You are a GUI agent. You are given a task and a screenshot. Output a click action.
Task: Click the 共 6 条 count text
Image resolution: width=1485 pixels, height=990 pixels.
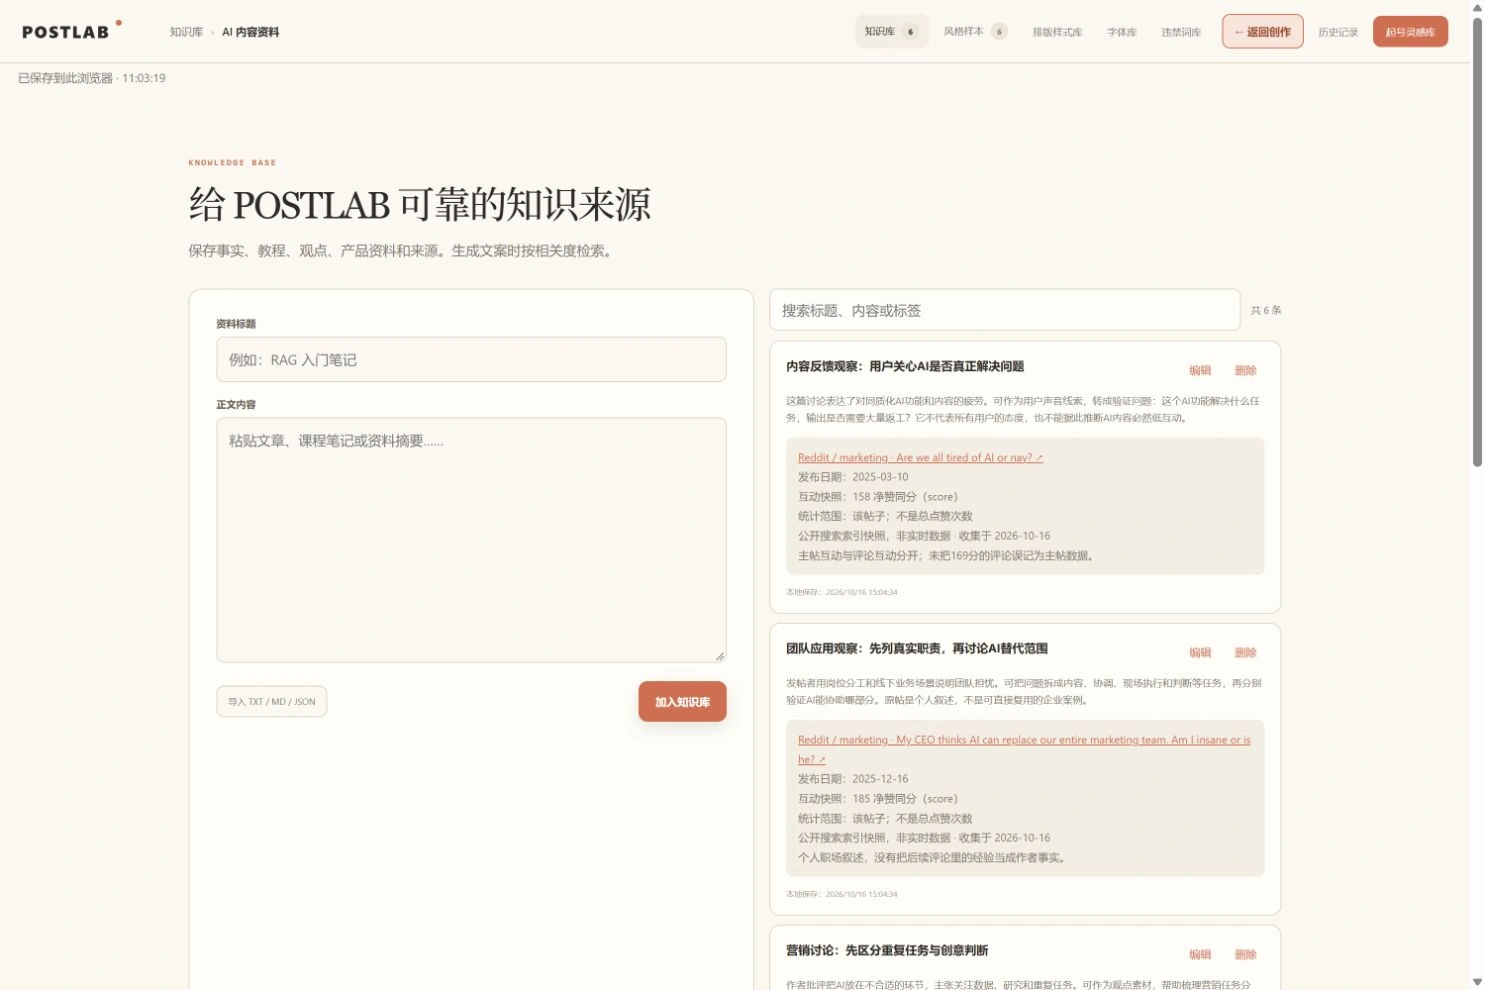1266,310
